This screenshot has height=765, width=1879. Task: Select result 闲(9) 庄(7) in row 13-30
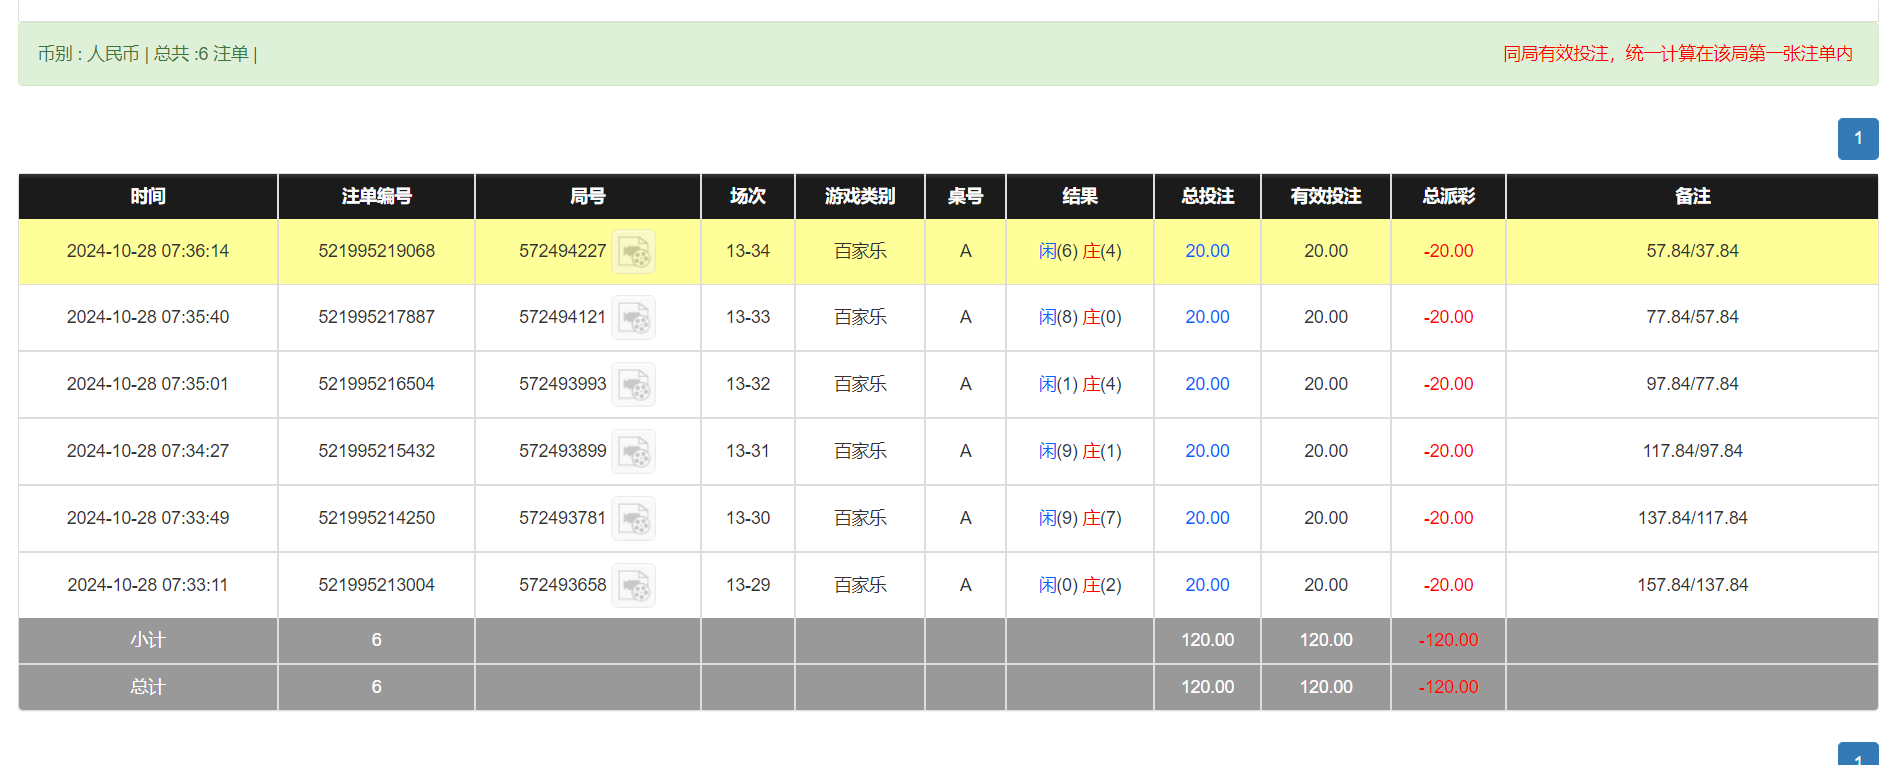point(1080,518)
